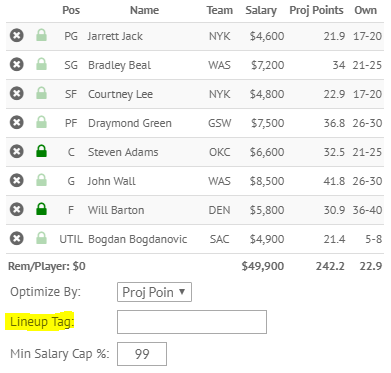Remove Courtney Lee from the lineup

(x=17, y=93)
